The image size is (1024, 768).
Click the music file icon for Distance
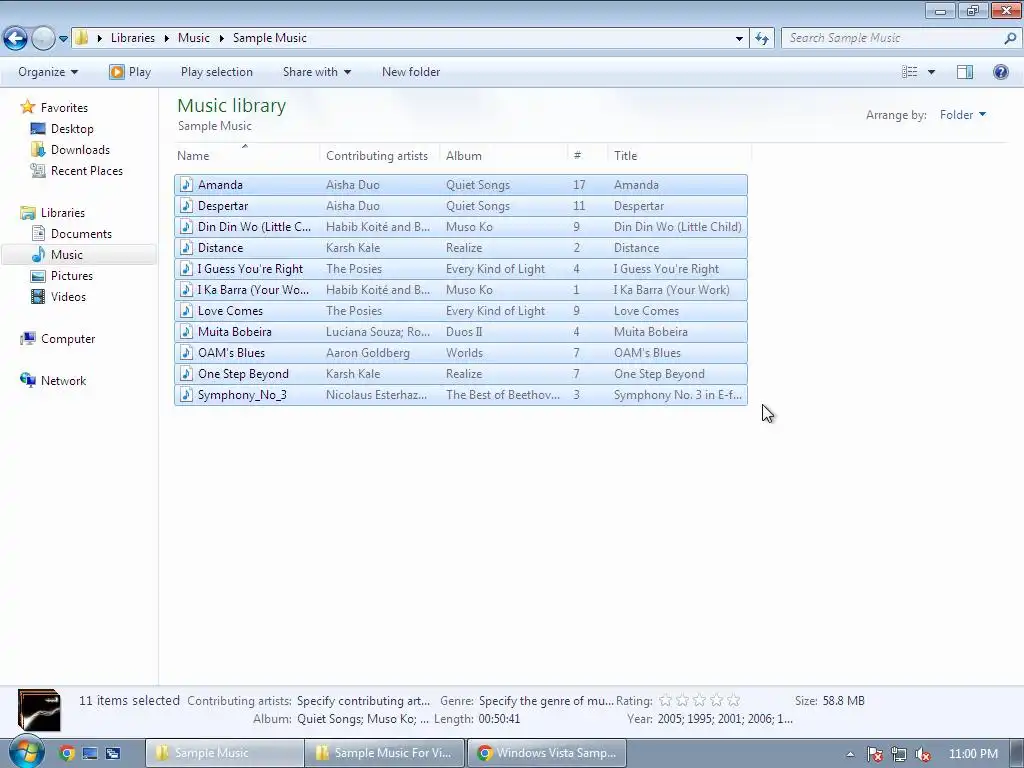[x=186, y=248]
